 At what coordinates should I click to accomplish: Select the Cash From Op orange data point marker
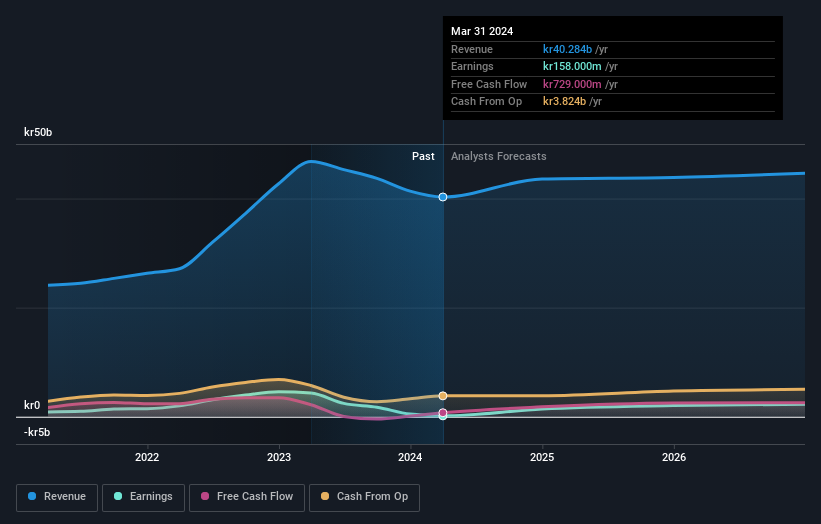pos(443,396)
